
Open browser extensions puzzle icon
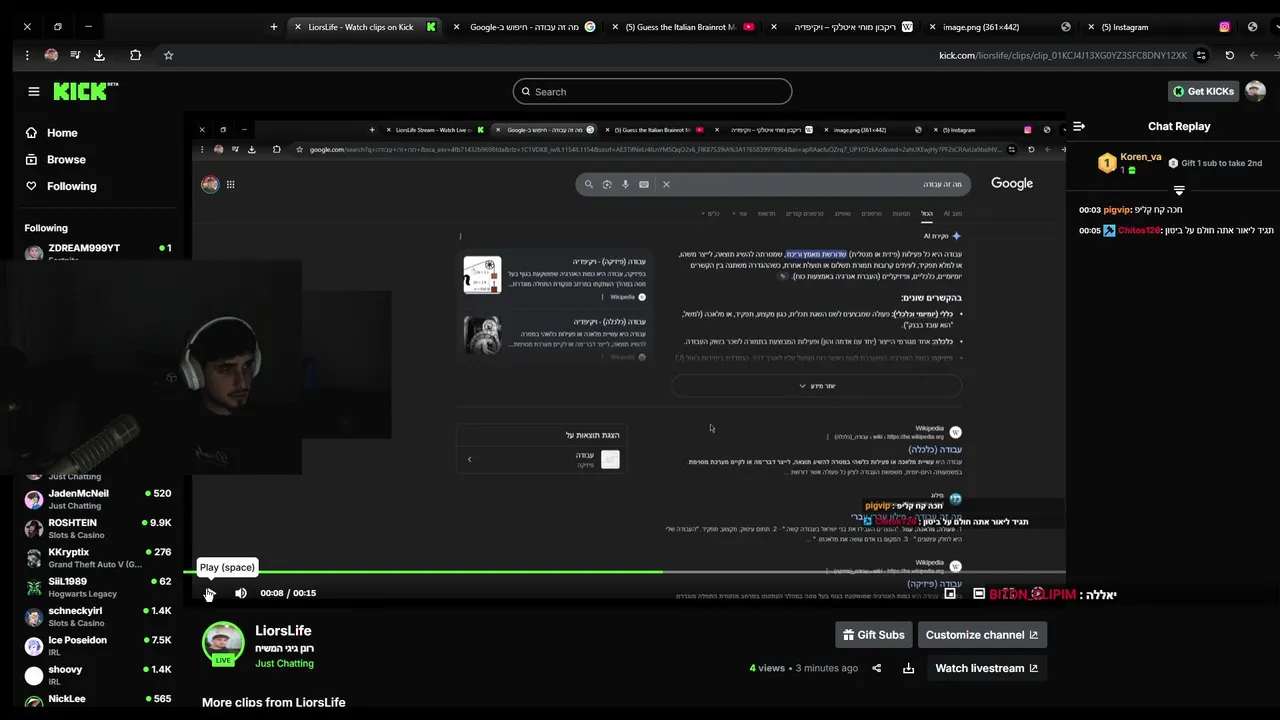pos(135,55)
